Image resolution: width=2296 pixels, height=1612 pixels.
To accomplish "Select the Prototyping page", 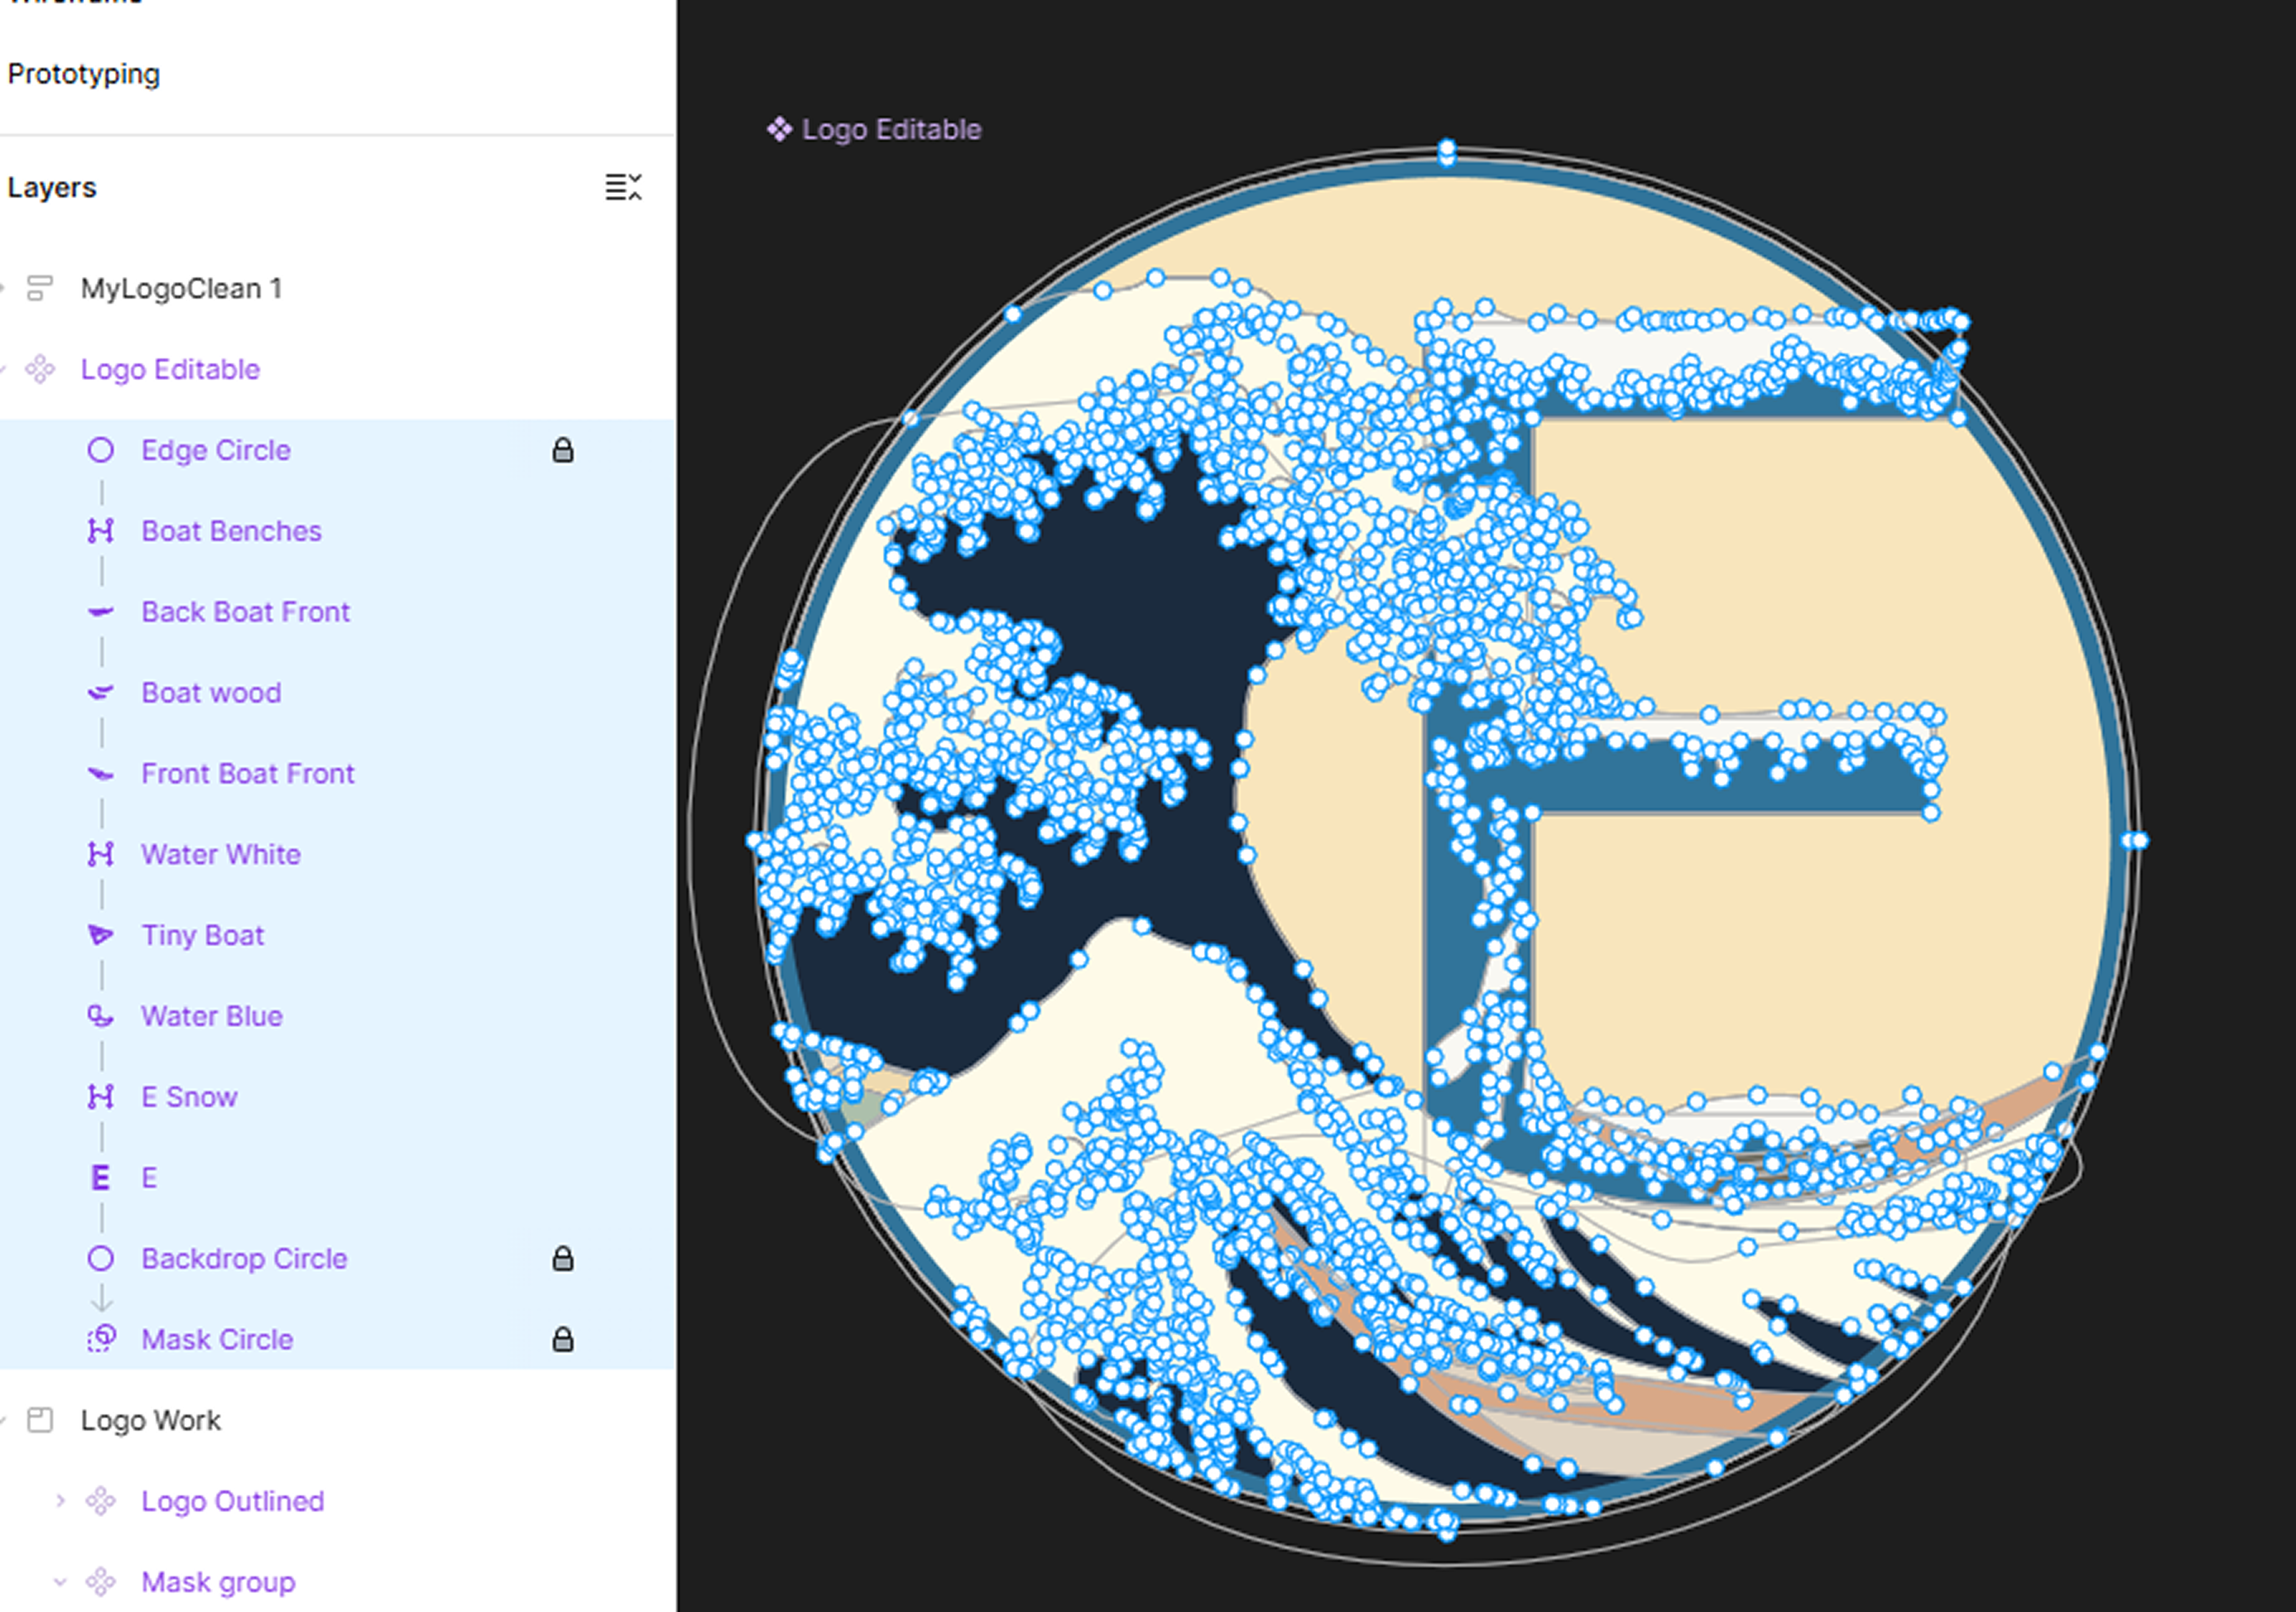I will [84, 74].
